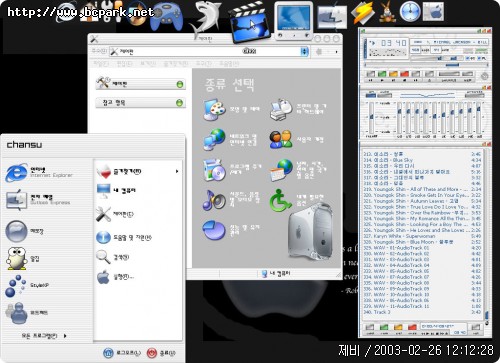Toggle the Winamp PL playlist button
This screenshot has width=500, height=363.
482,58
